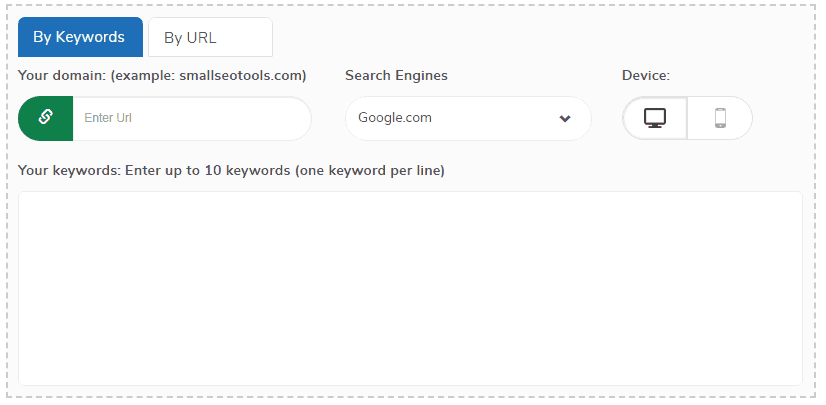This screenshot has width=826, height=405.
Task: Expand the Search Engines dropdown
Action: pyautogui.click(x=468, y=118)
